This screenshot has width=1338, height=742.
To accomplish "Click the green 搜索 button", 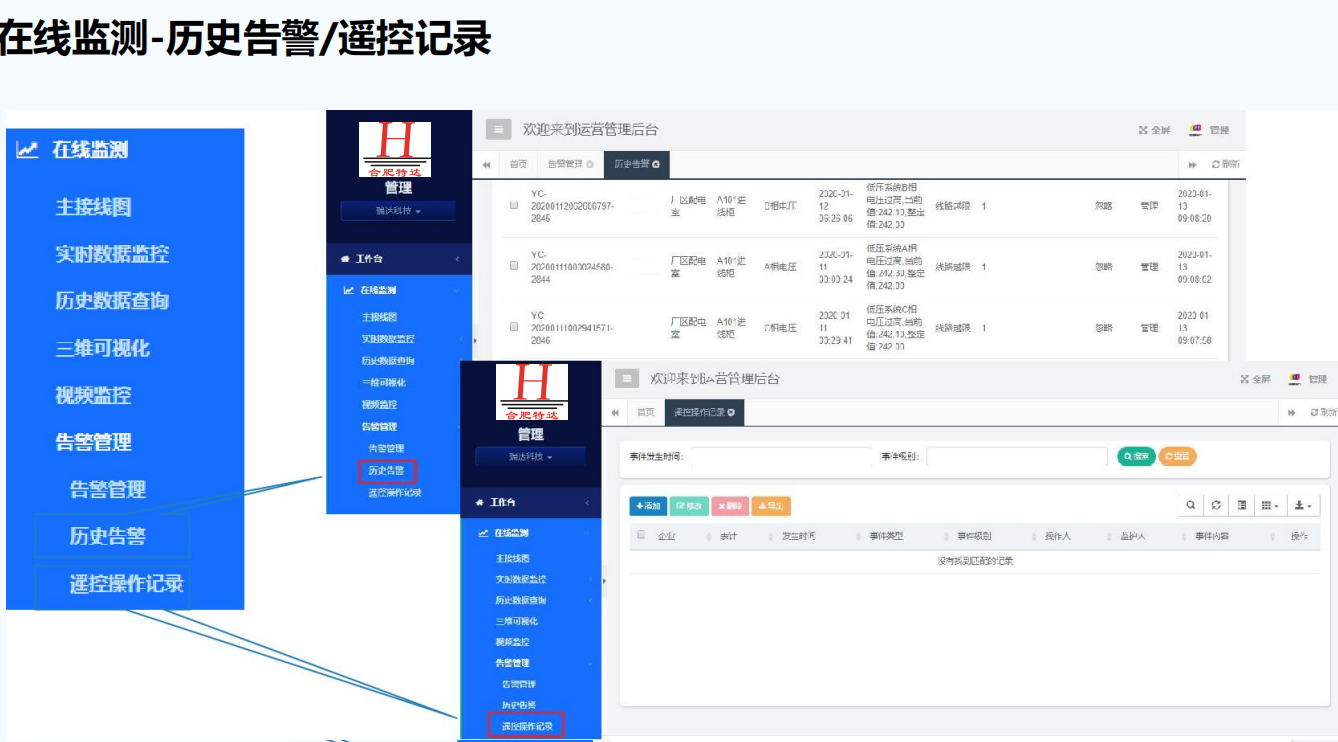I will [x=1135, y=456].
